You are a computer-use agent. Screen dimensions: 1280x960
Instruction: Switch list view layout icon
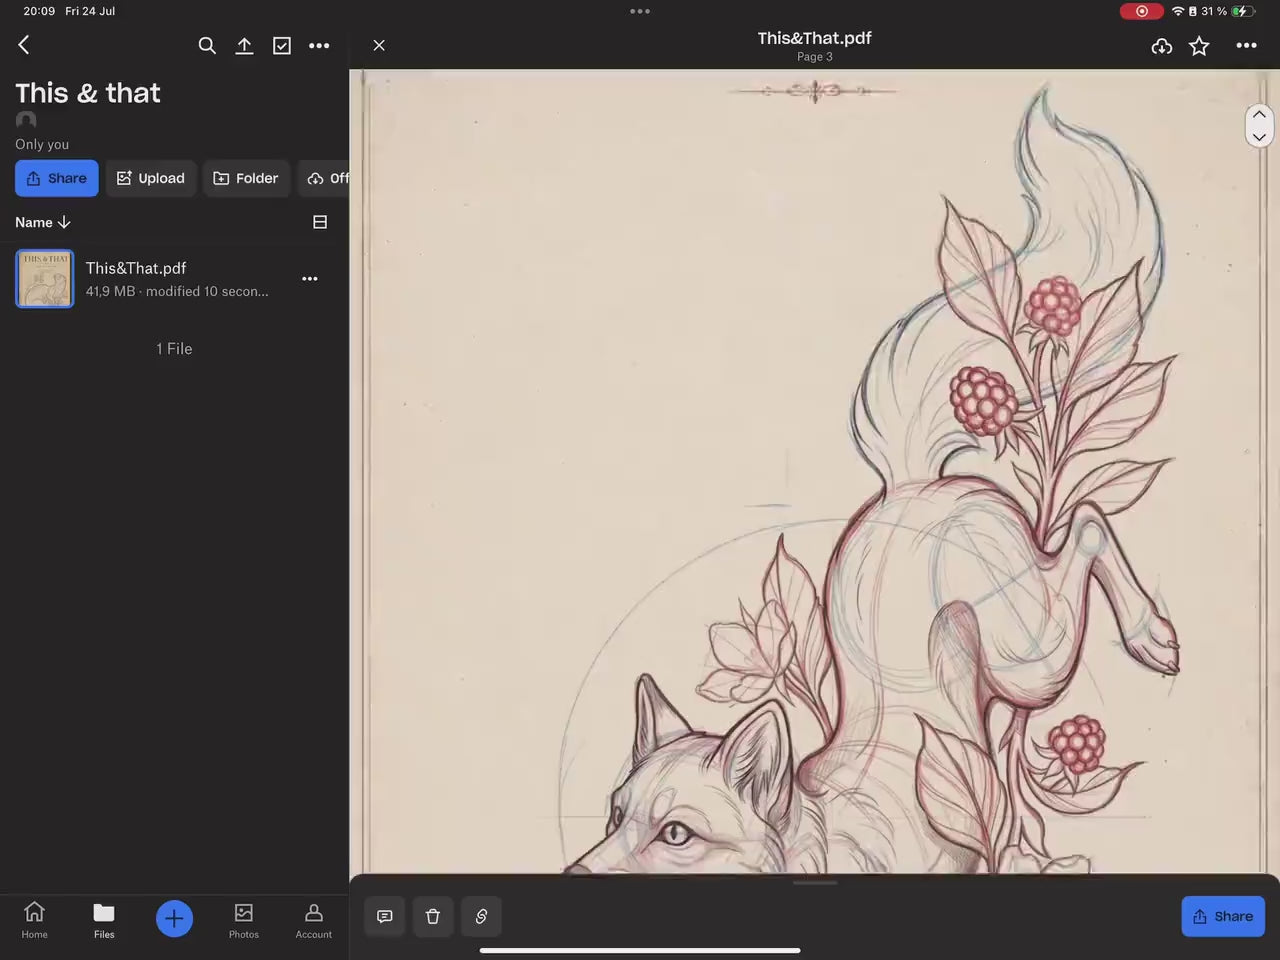[x=320, y=222]
